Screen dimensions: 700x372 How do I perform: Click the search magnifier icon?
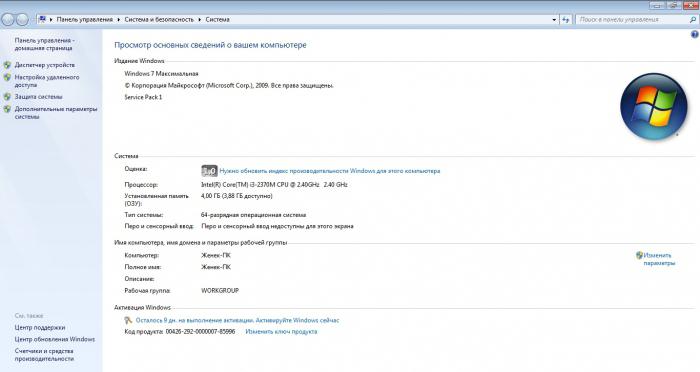tap(693, 20)
